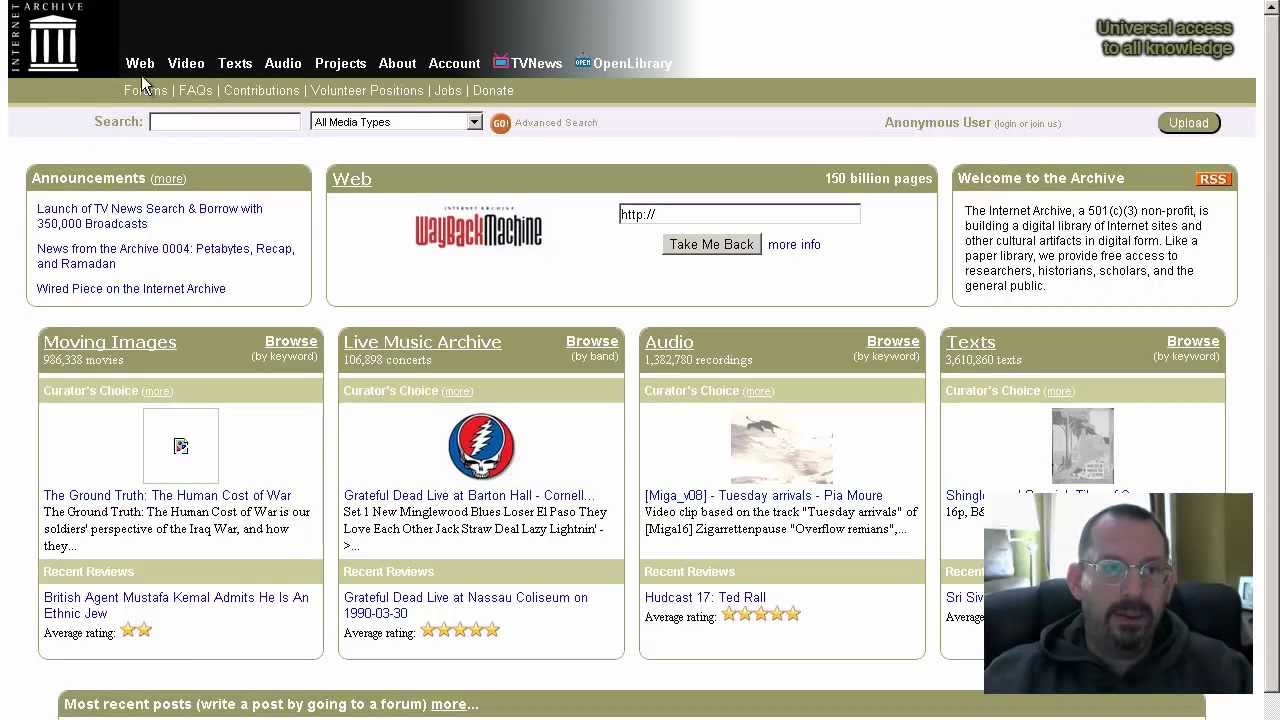Open the Ground Truth broken image thumbnail

pos(181,446)
